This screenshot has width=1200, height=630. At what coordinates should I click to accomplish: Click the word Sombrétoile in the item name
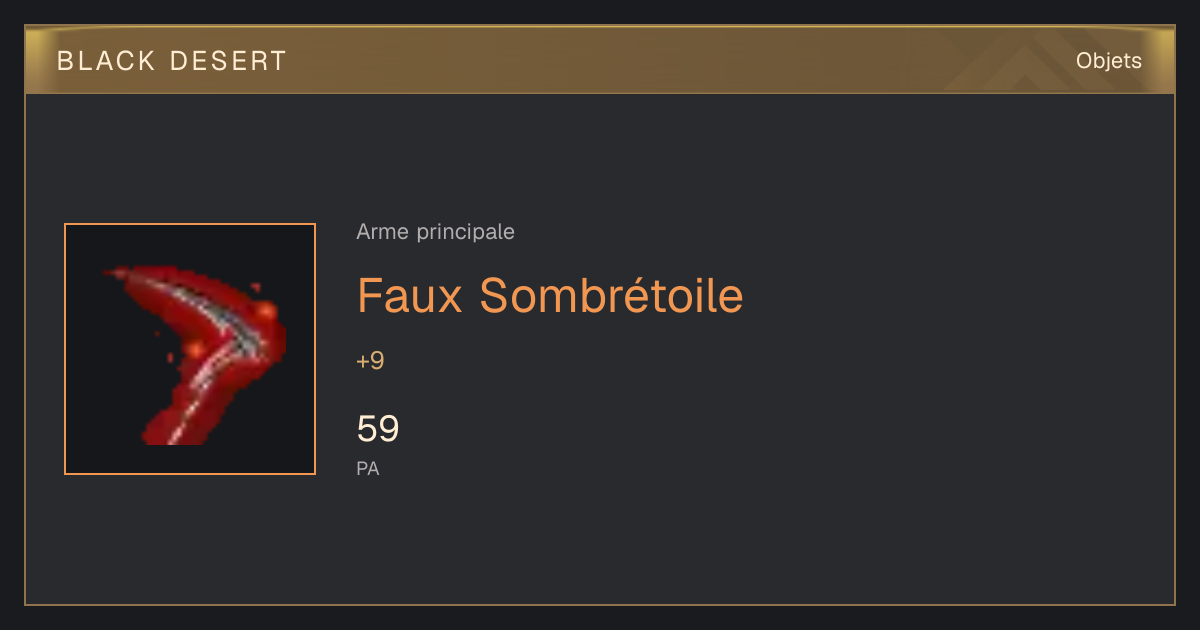coord(611,295)
